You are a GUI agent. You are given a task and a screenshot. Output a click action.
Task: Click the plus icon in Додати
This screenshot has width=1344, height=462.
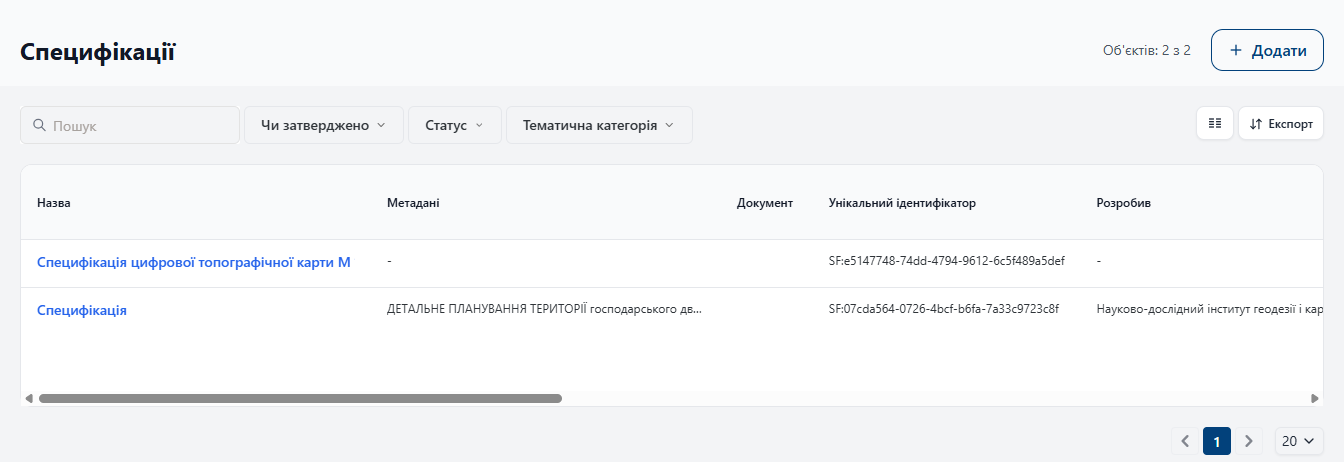pyautogui.click(x=1236, y=50)
